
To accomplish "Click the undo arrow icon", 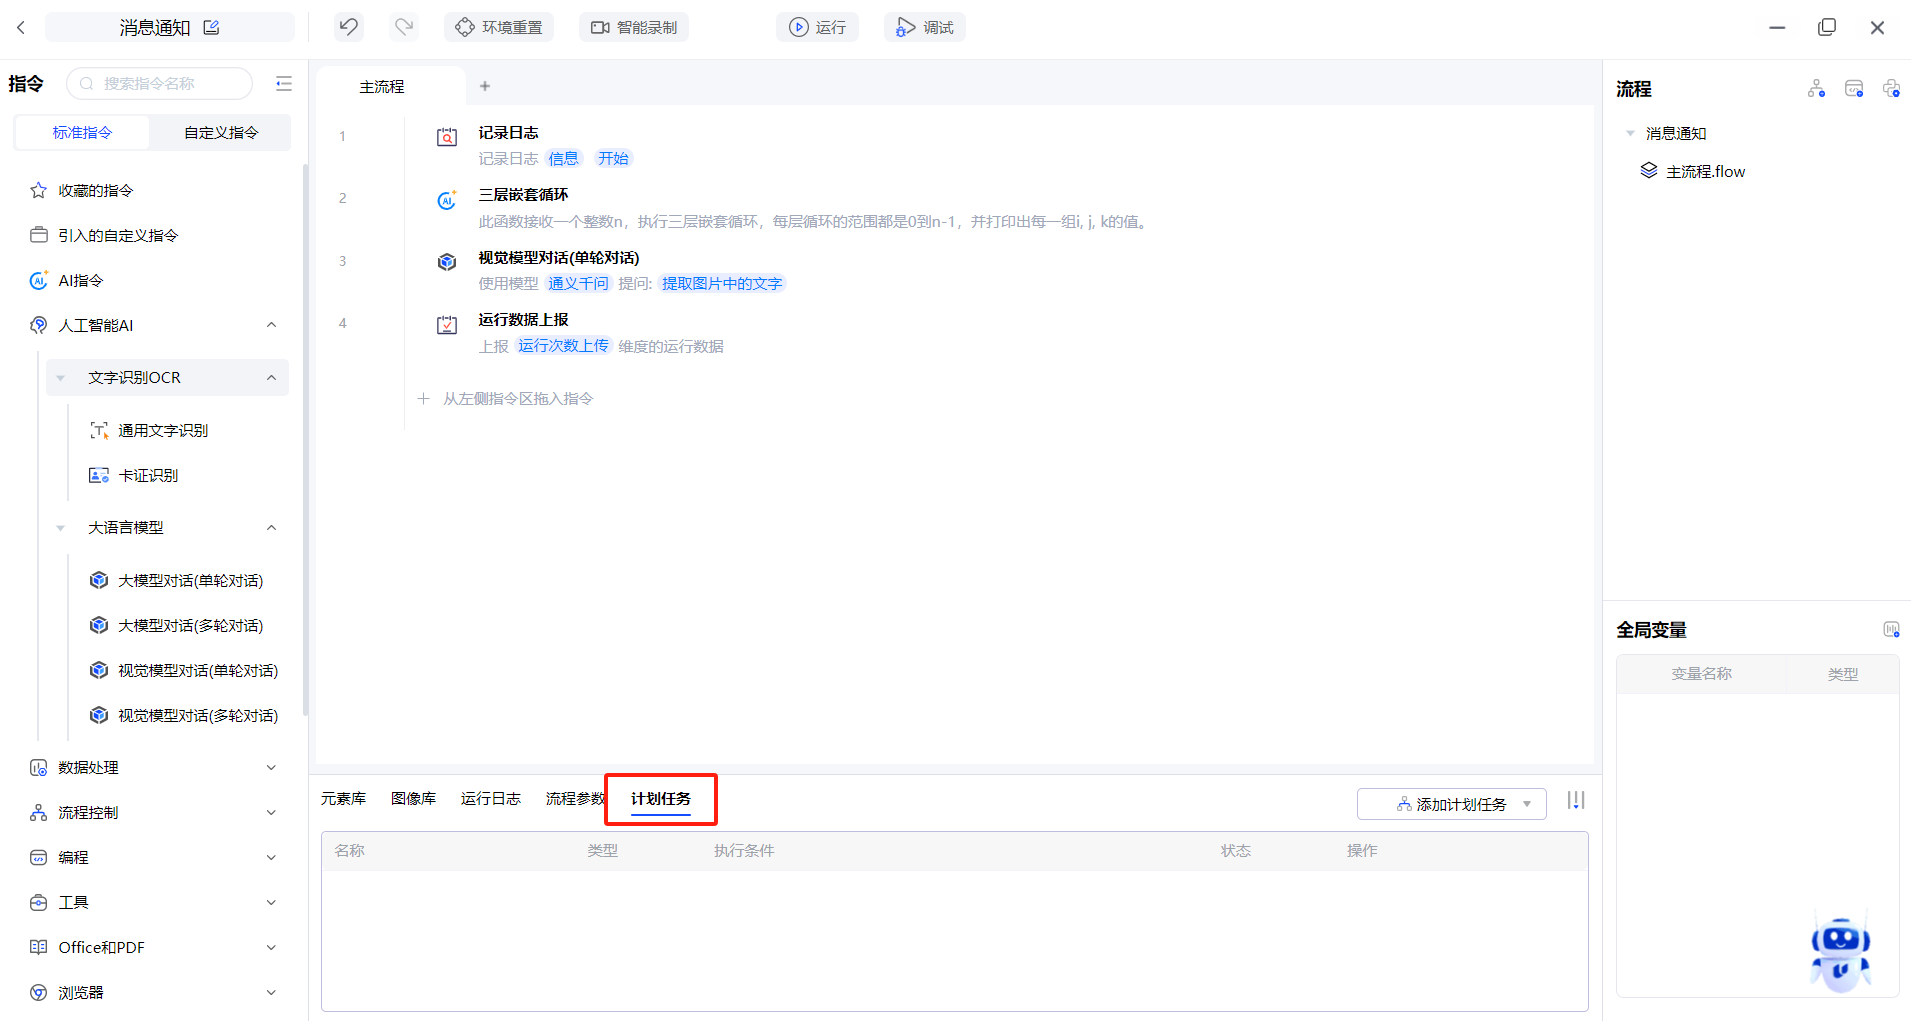I will 348,27.
